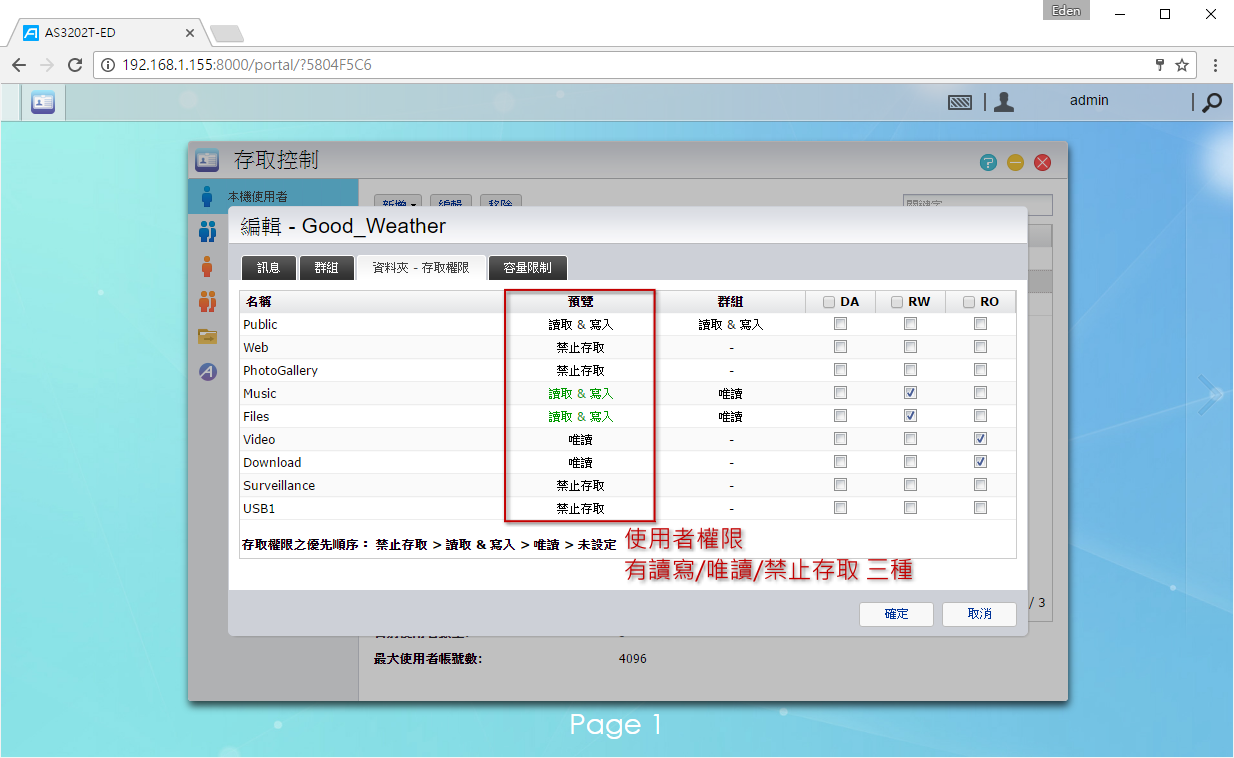Go back in the browser
The height and width of the screenshot is (758, 1234).
[19, 65]
